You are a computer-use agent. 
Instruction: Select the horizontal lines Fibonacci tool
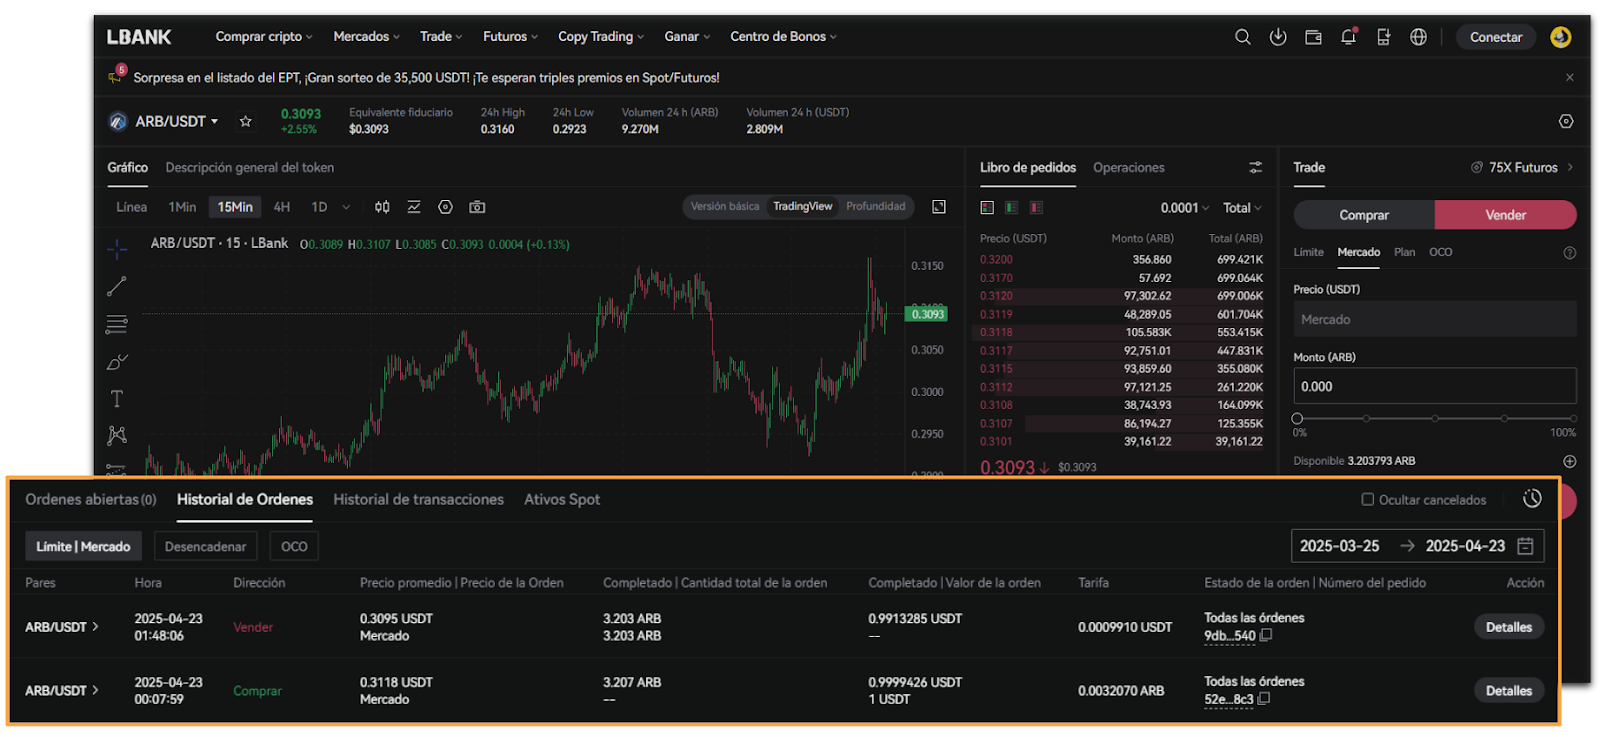pos(117,324)
